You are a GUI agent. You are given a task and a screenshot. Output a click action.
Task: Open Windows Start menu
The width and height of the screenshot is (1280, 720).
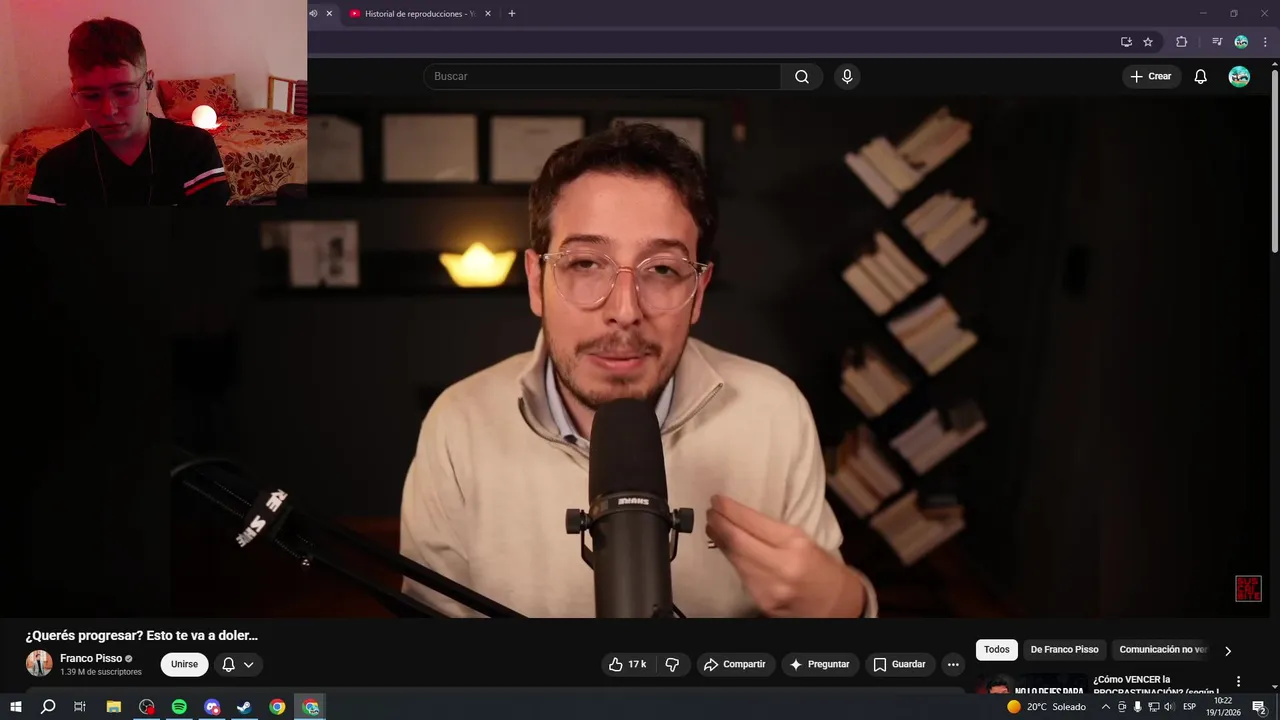16,707
